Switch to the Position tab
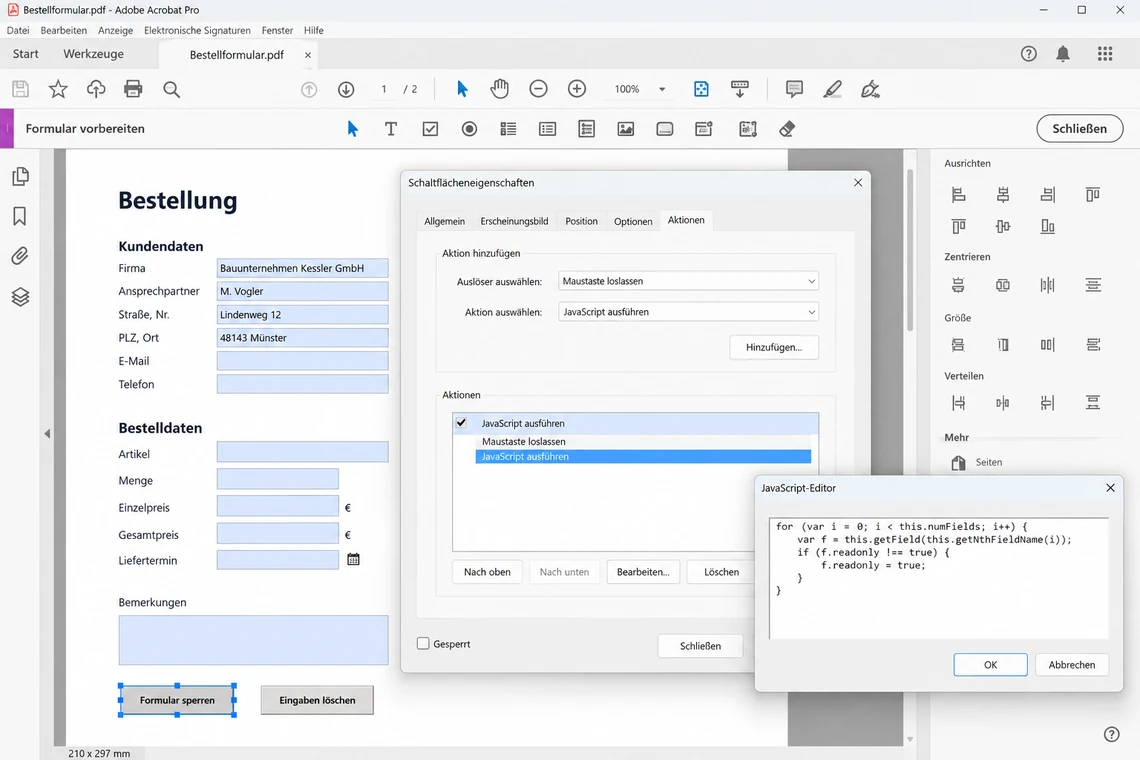The height and width of the screenshot is (760, 1140). tap(582, 221)
